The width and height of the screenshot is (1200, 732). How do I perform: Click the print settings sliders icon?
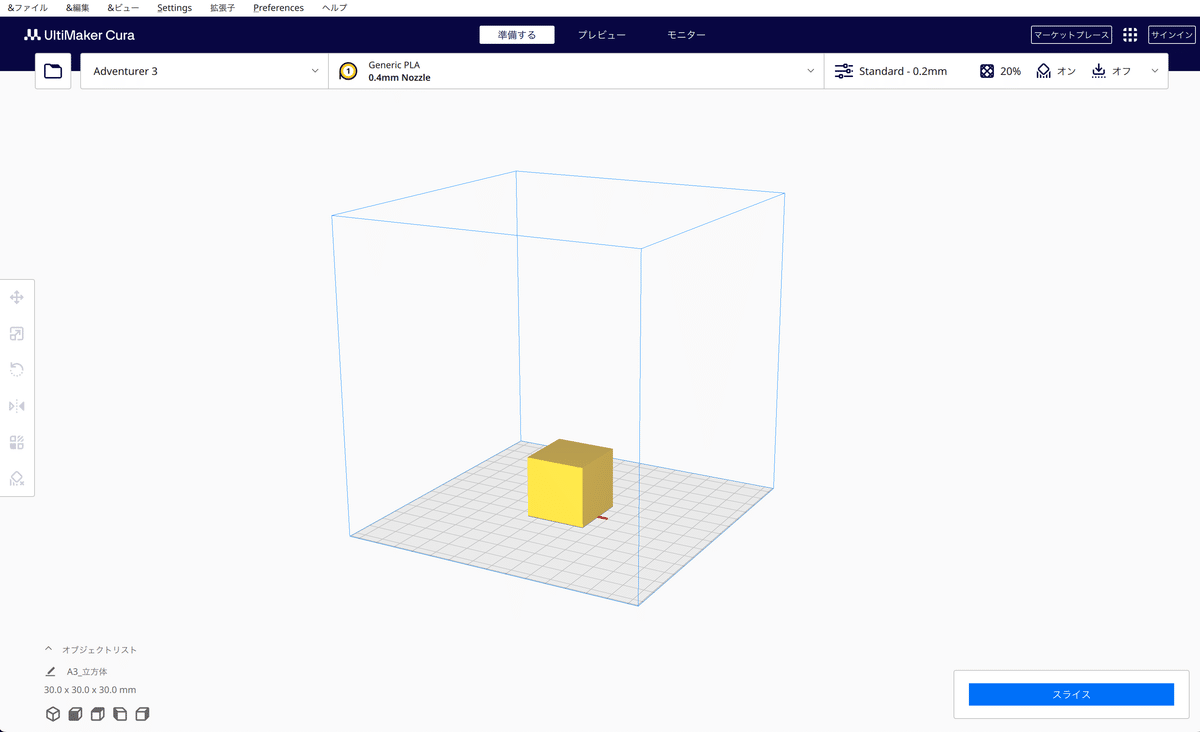coord(844,71)
